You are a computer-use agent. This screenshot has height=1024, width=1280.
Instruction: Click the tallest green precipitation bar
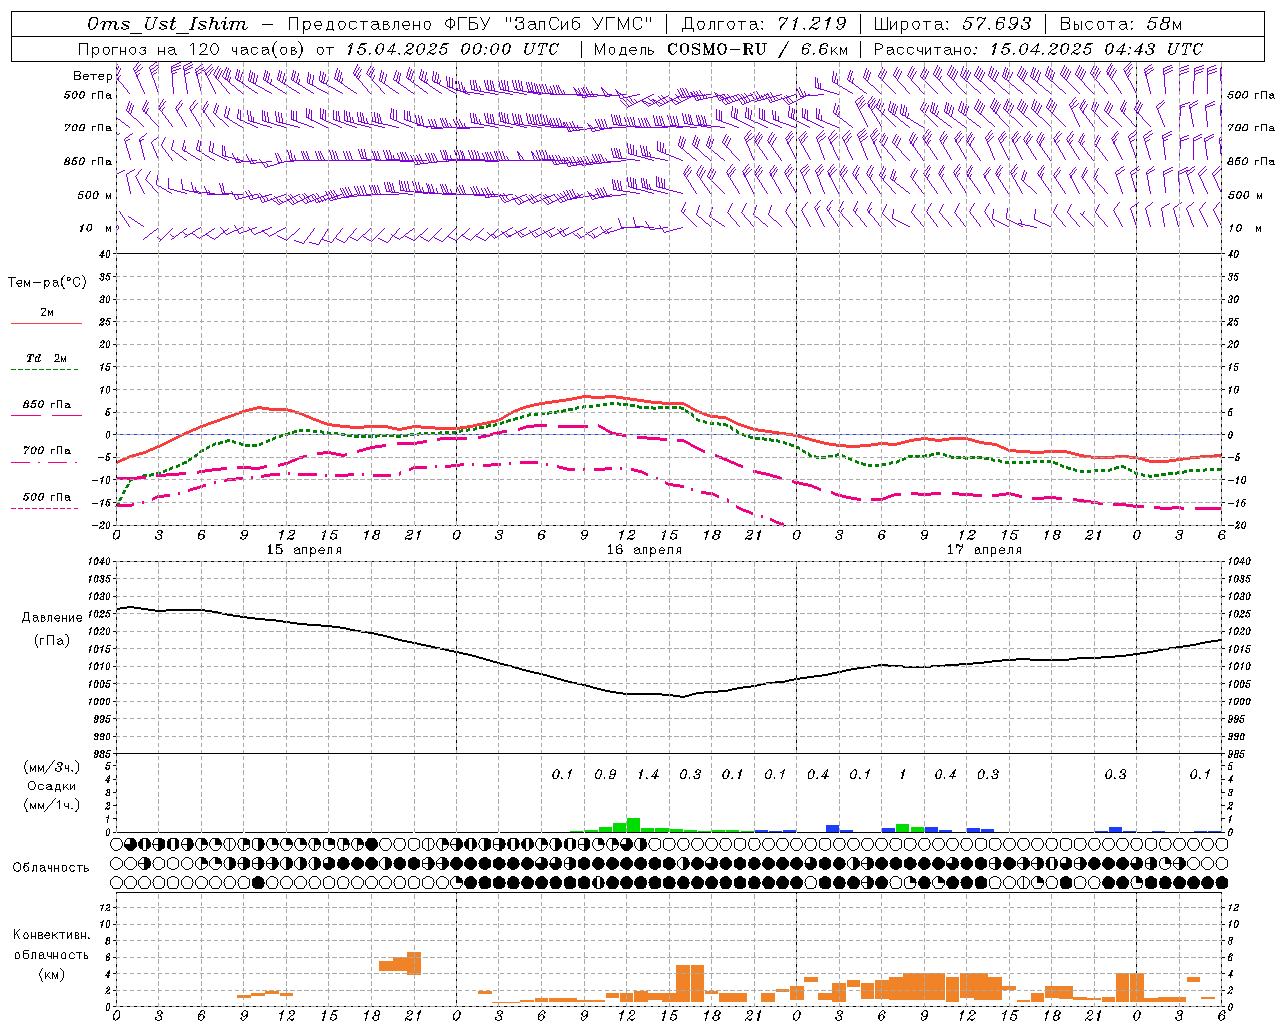click(633, 825)
